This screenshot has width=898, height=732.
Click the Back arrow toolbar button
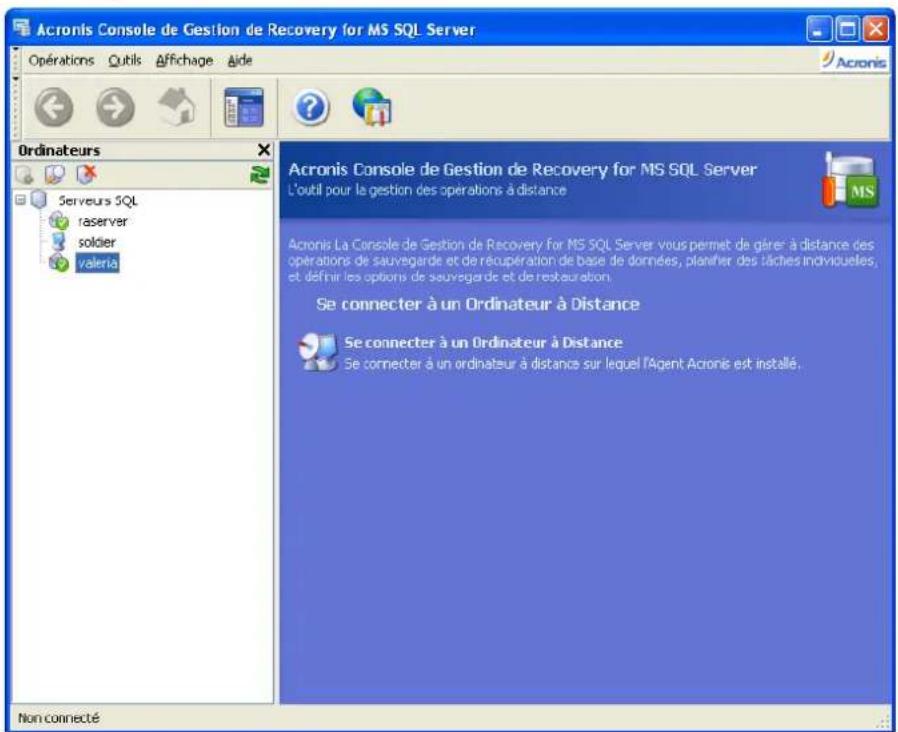[x=53, y=107]
